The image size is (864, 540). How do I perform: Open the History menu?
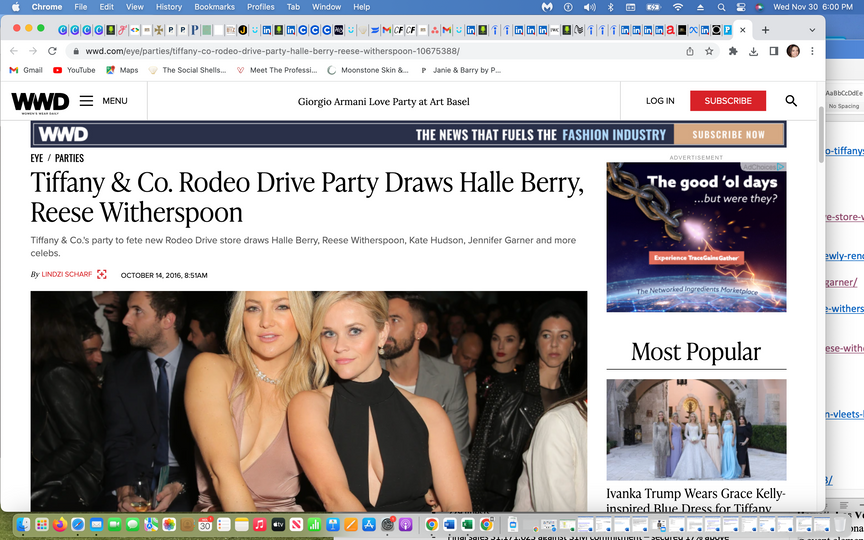(x=168, y=7)
